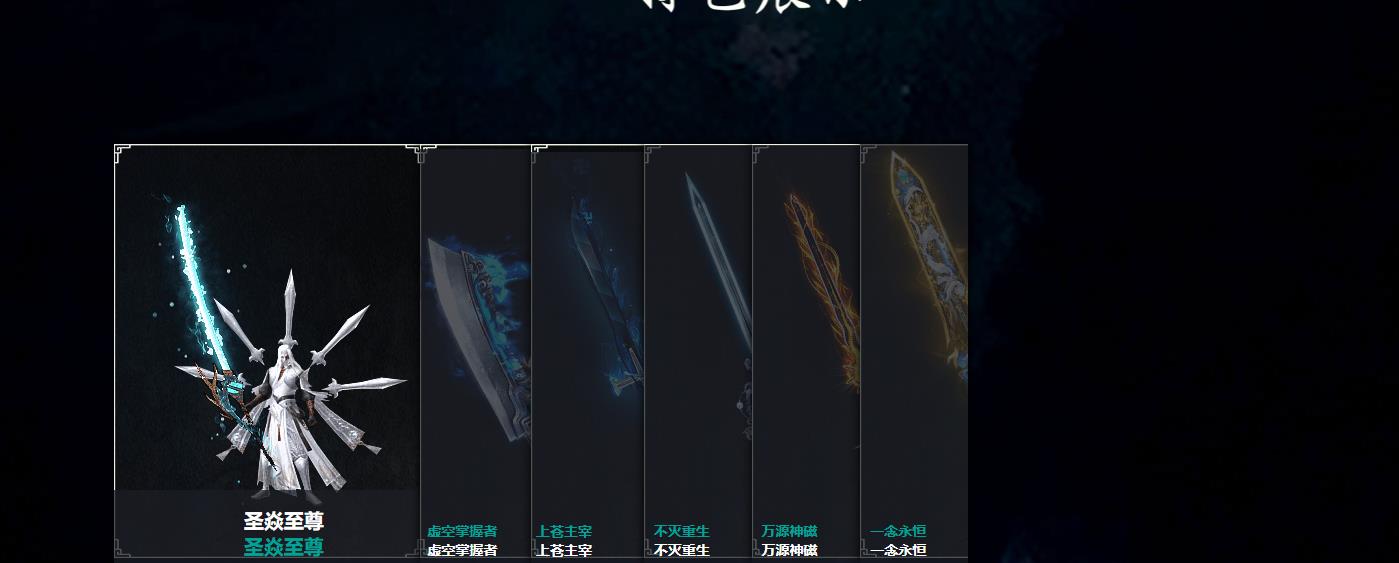
Task: Click the teal 圣焱至尊 subtitle text
Action: 284,546
